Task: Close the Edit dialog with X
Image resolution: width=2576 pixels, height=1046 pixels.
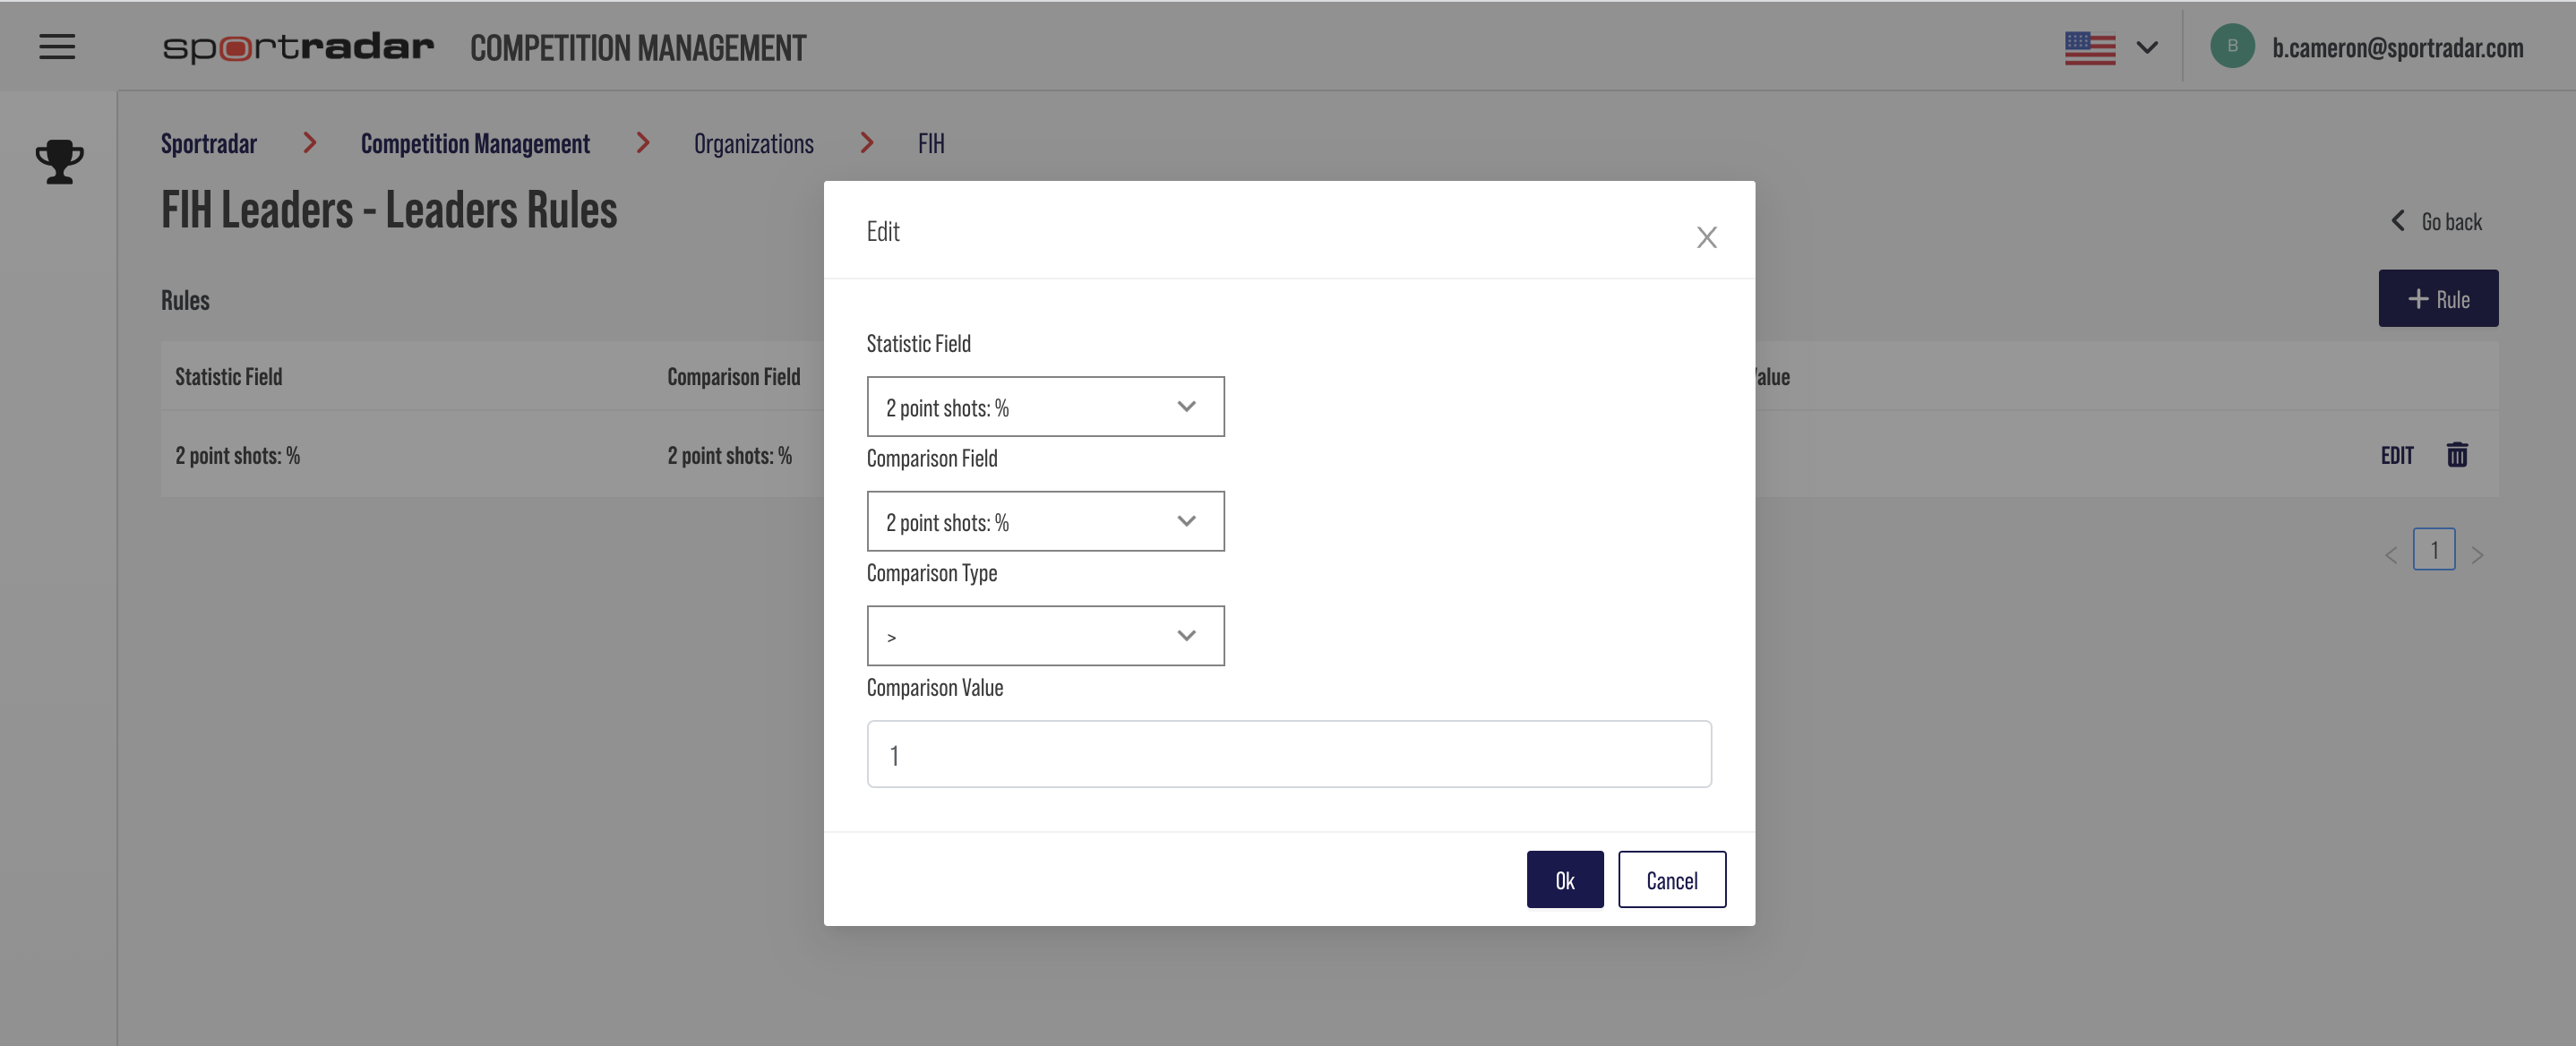Action: pyautogui.click(x=1707, y=237)
